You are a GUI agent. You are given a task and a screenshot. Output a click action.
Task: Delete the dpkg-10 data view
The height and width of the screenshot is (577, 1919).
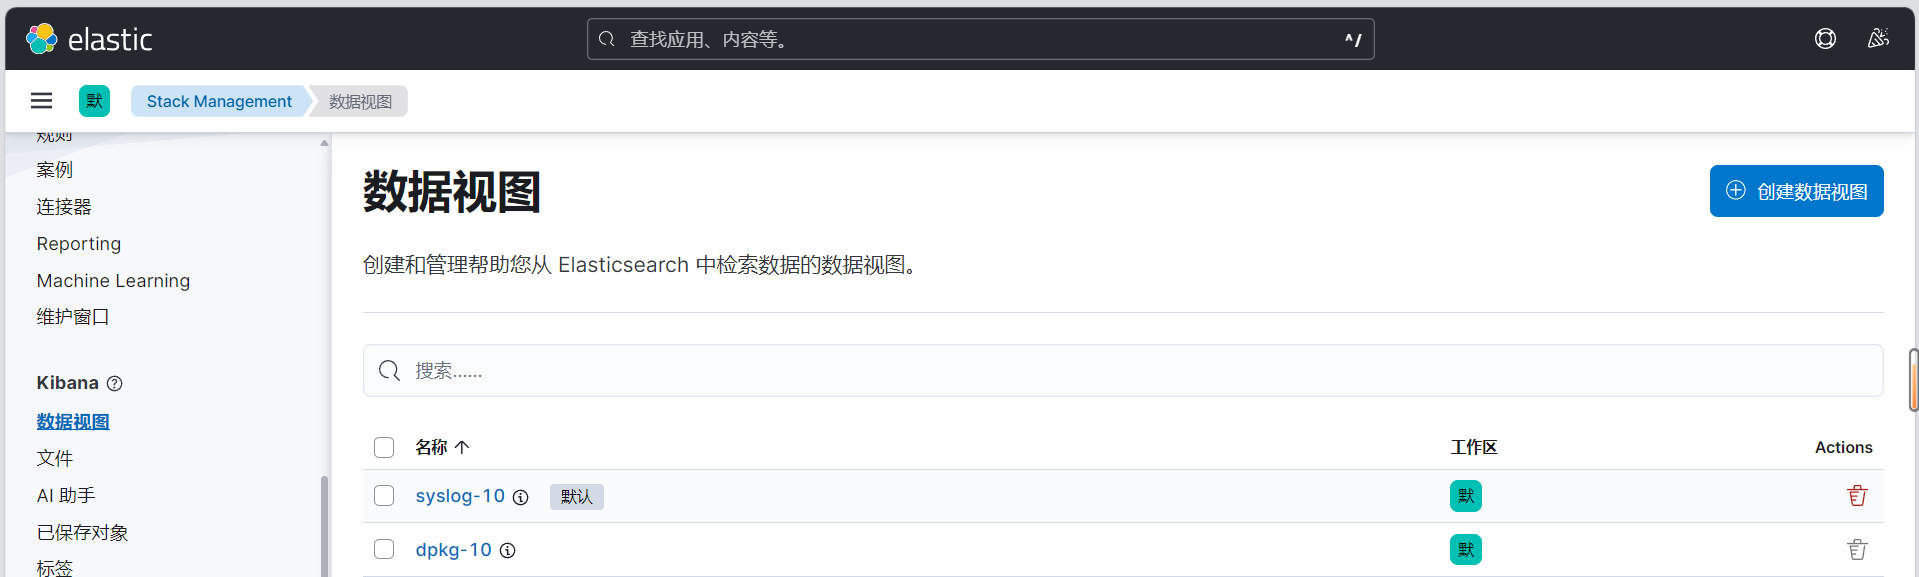pos(1857,549)
